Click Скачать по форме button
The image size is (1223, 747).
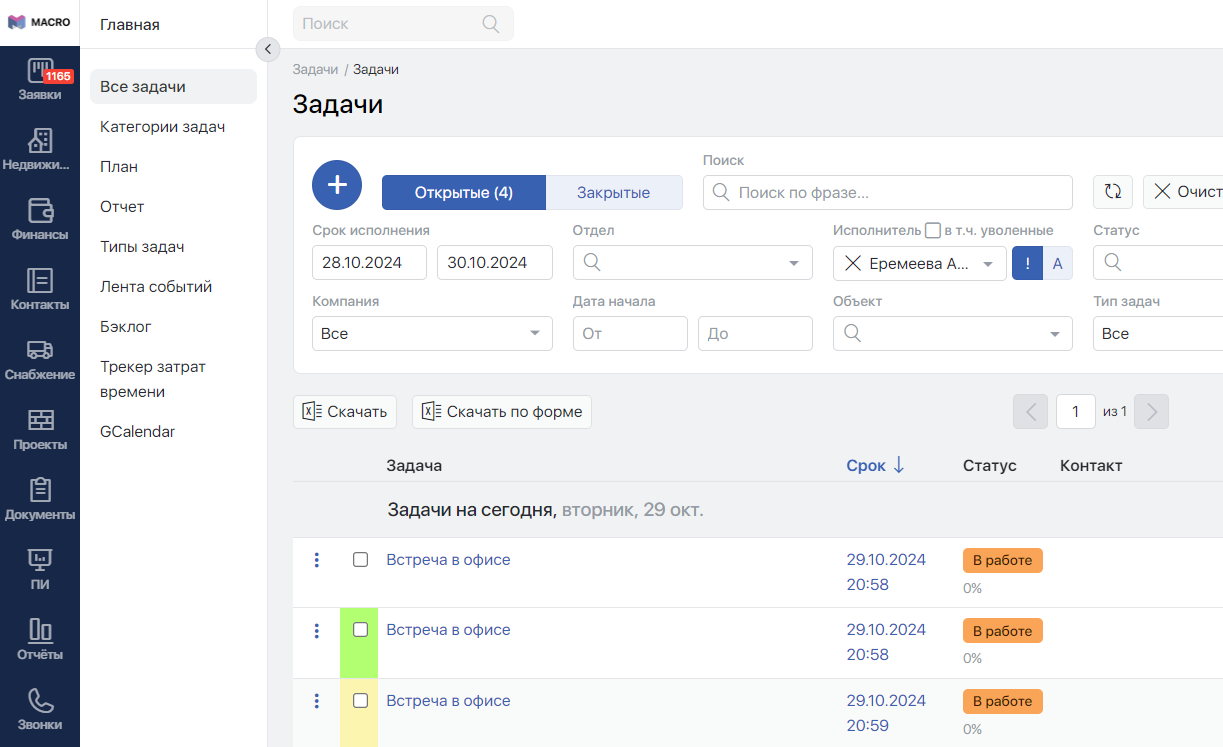pyautogui.click(x=502, y=412)
